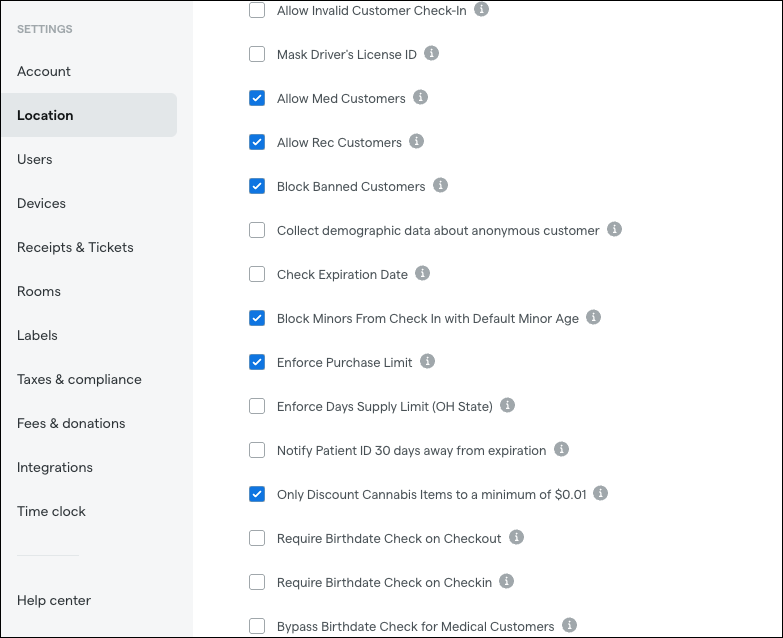783x638 pixels.
Task: Select Location in settings sidebar
Action: click(x=89, y=115)
